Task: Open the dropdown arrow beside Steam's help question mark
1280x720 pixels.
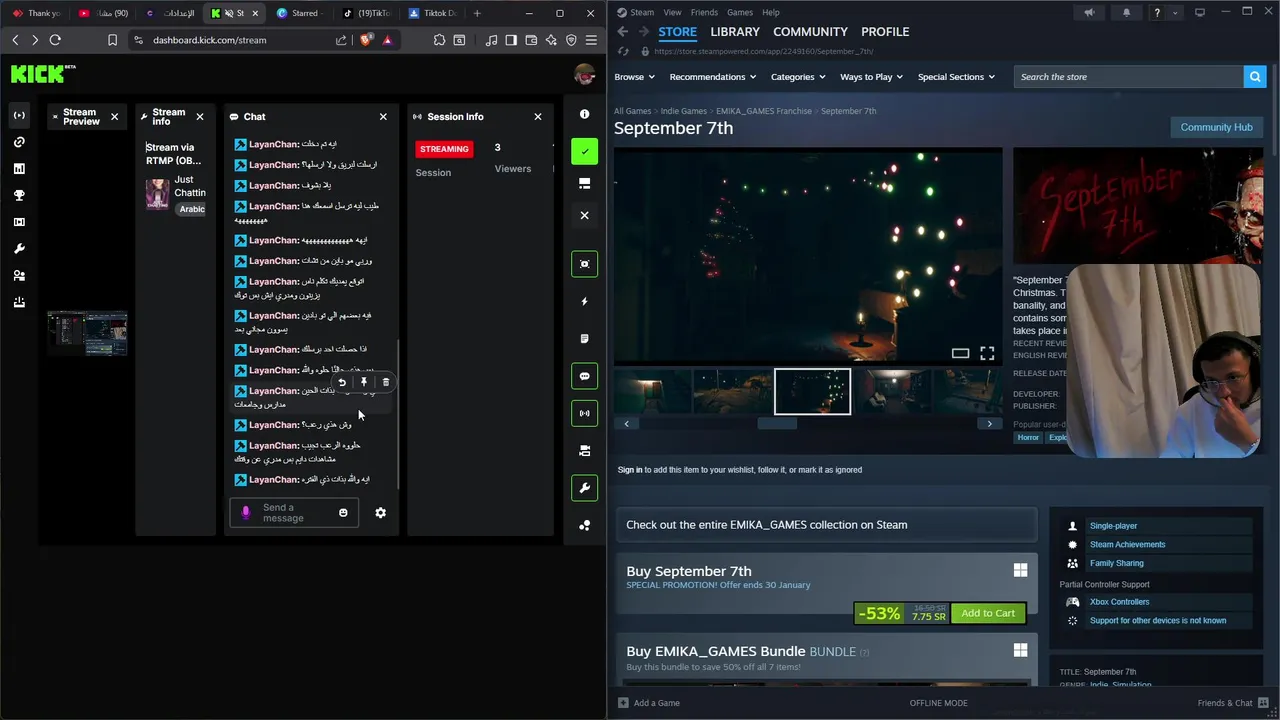Action: click(x=1175, y=13)
